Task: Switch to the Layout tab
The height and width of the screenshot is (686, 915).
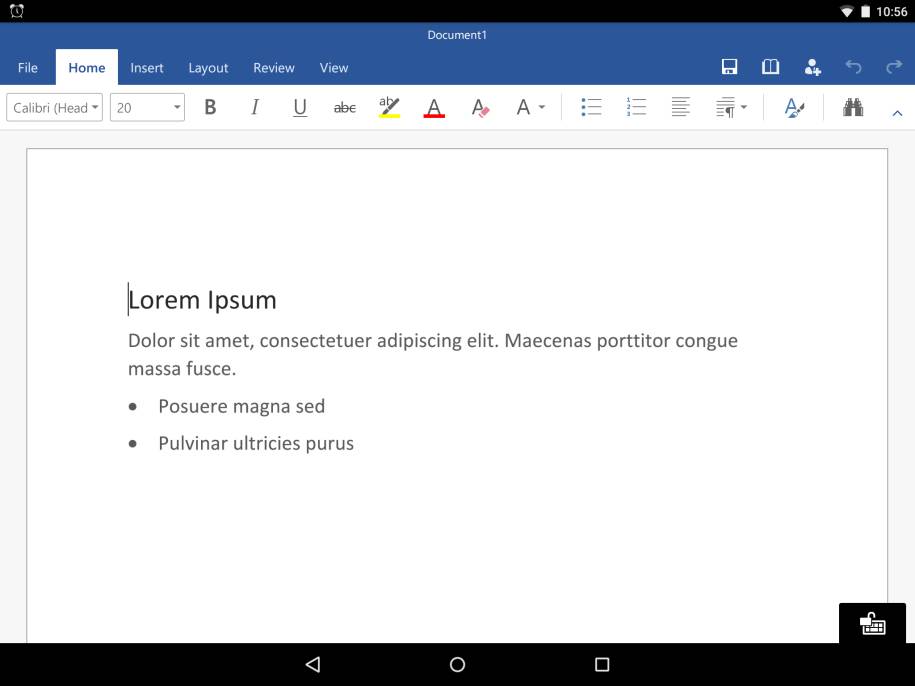Action: [x=208, y=68]
